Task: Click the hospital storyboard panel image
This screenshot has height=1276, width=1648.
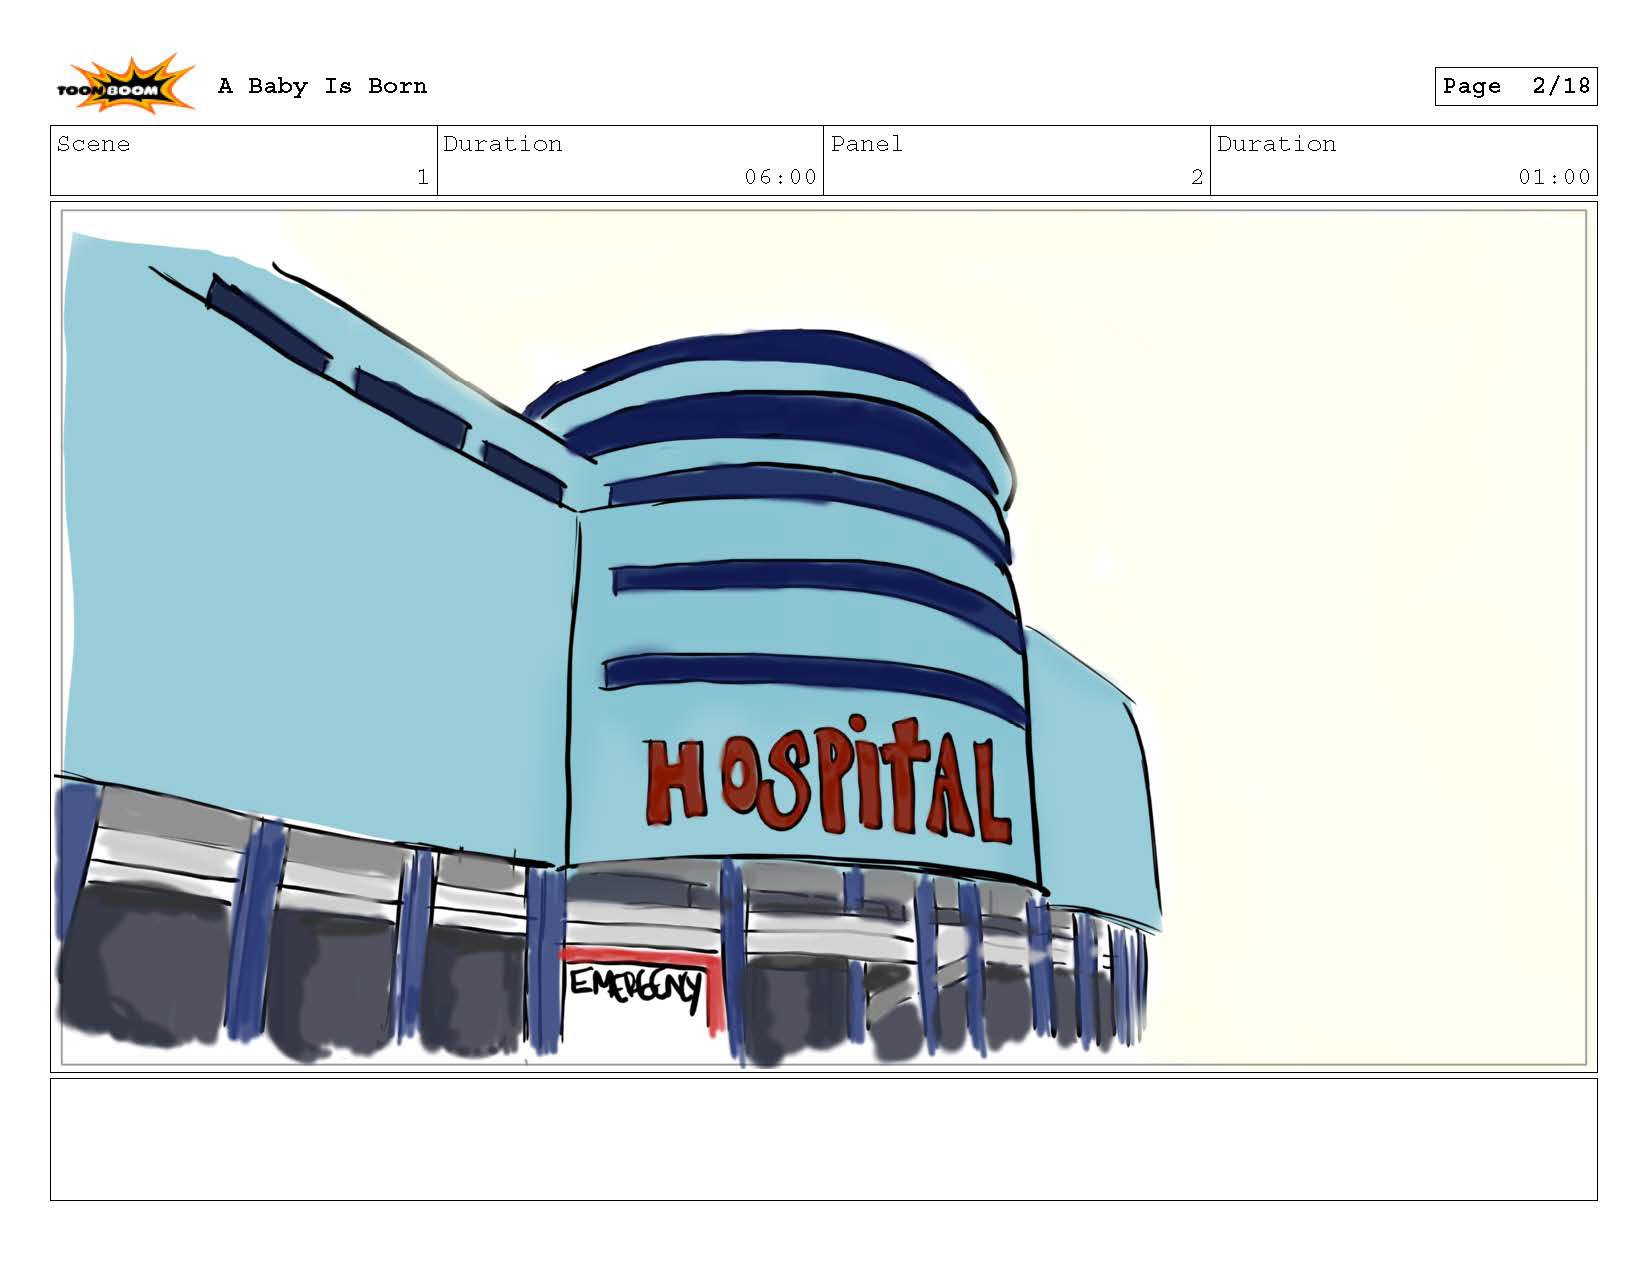Action: tap(823, 637)
